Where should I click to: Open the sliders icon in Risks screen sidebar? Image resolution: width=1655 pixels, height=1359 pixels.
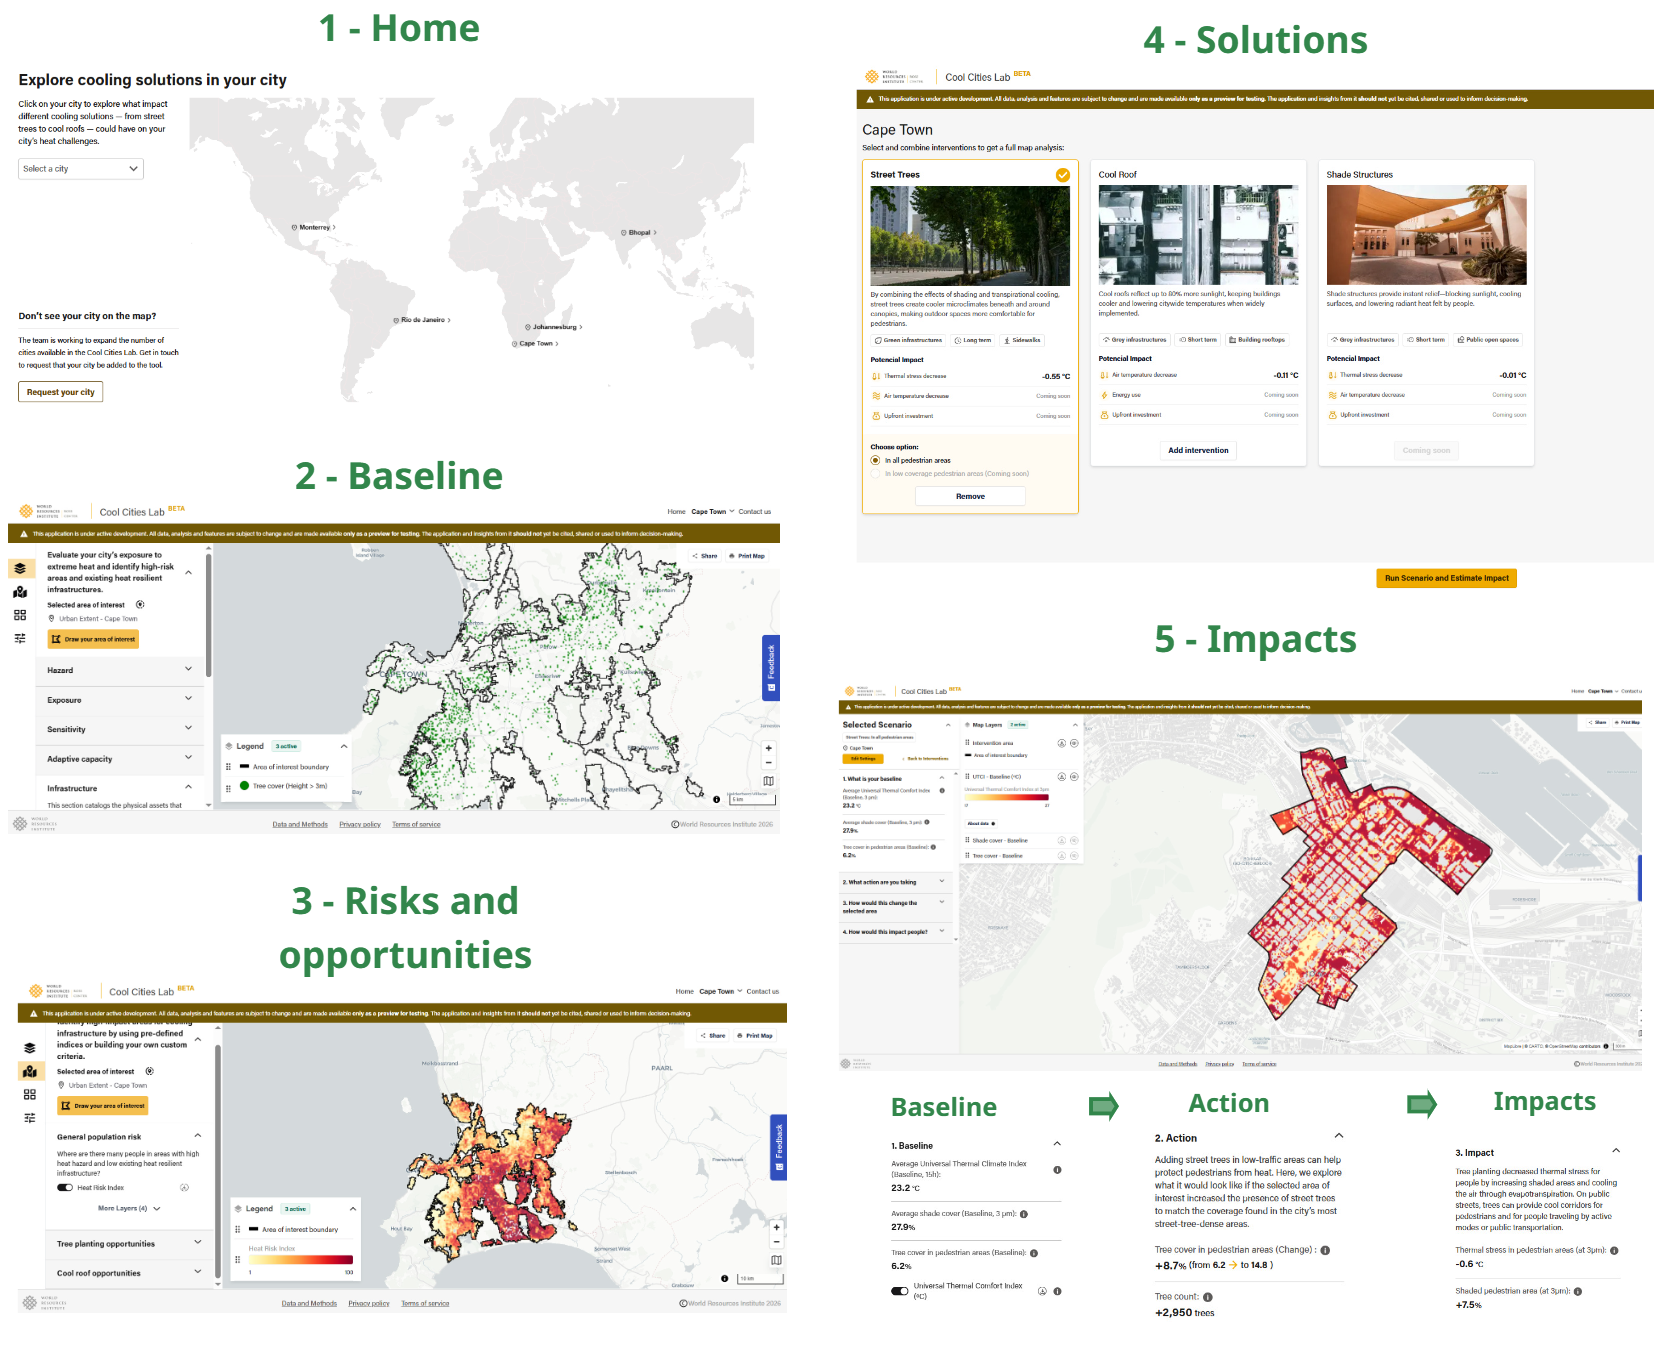pyautogui.click(x=30, y=1117)
